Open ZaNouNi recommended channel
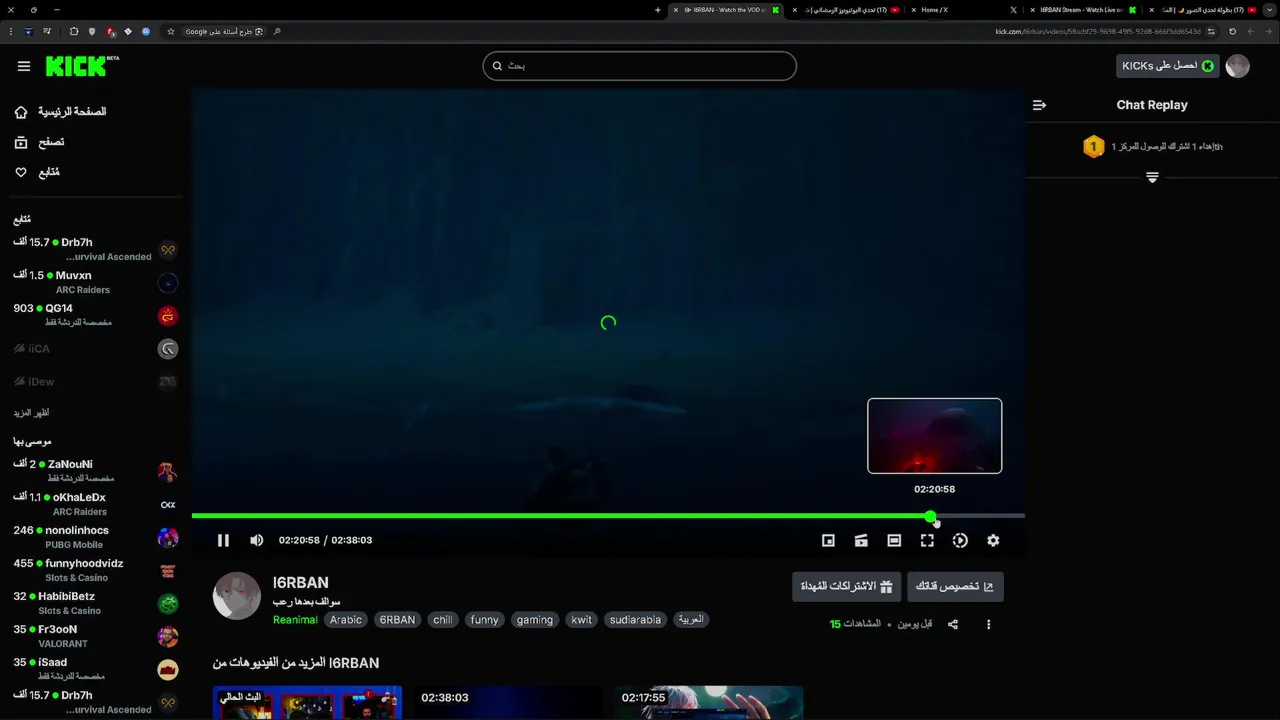This screenshot has height=720, width=1280. (95, 471)
